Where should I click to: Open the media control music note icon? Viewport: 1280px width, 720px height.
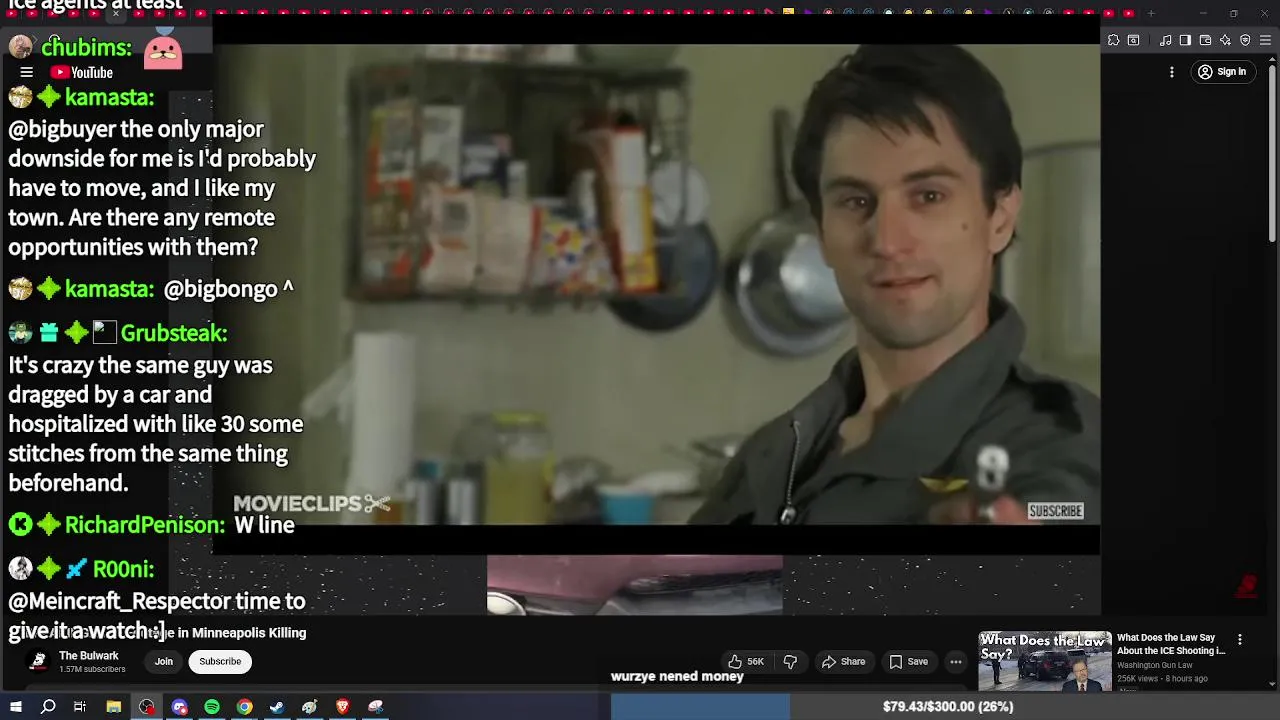click(x=1165, y=40)
